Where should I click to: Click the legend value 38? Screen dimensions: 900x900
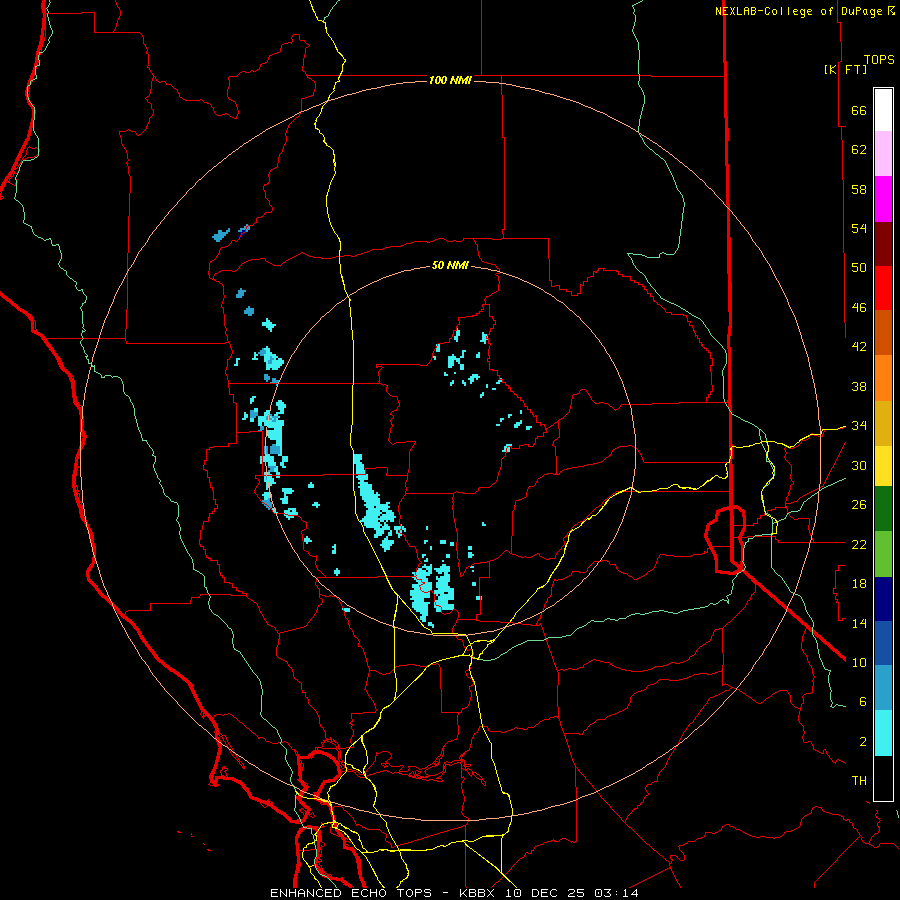tap(859, 386)
